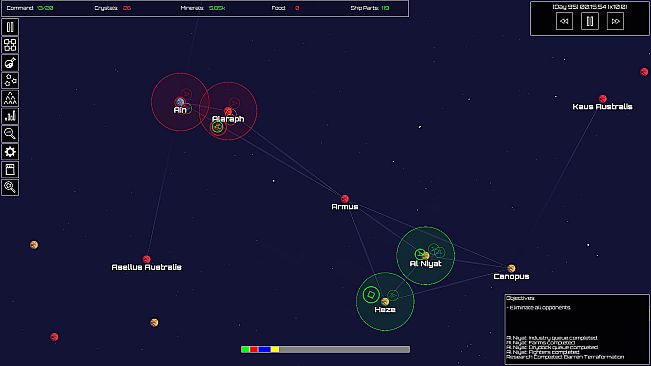
Task: Click the notebook icon in the left toolbar
Action: coord(10,169)
